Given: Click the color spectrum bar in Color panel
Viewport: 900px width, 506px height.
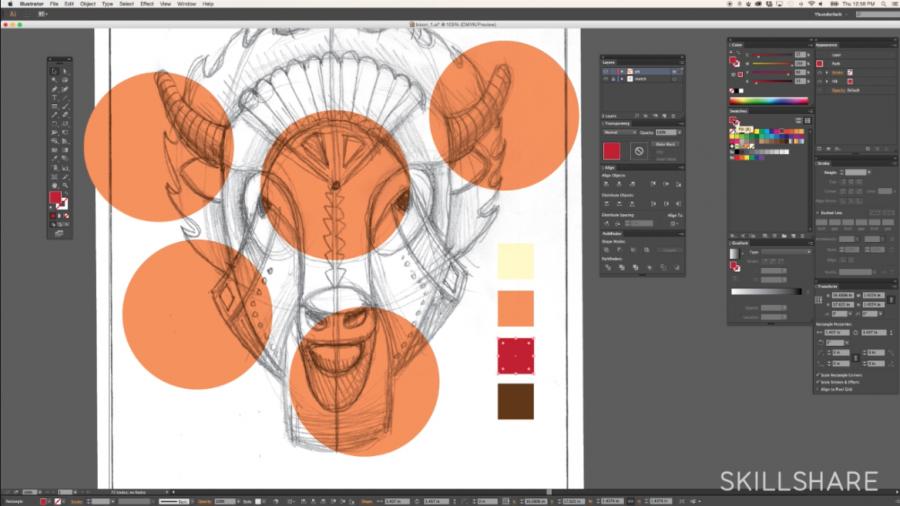Looking at the screenshot, I should click(768, 101).
